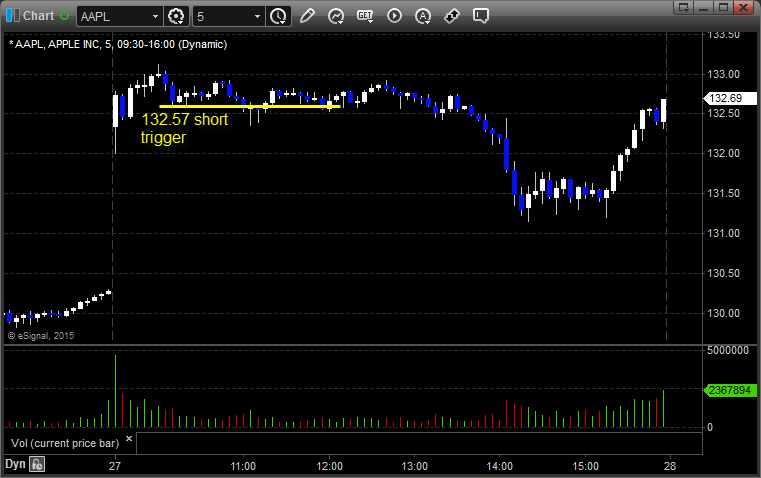Open symbol settings gear menu
The image size is (761, 478).
coord(176,16)
